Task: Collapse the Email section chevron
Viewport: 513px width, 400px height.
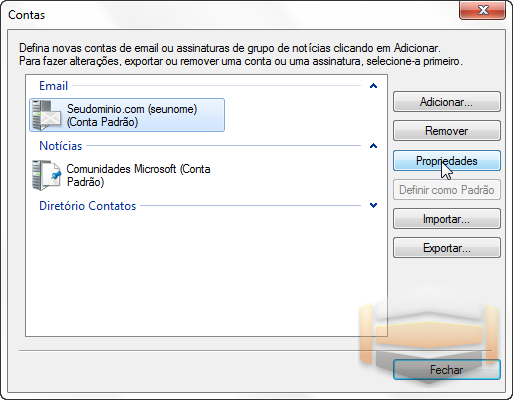Action: pyautogui.click(x=373, y=86)
